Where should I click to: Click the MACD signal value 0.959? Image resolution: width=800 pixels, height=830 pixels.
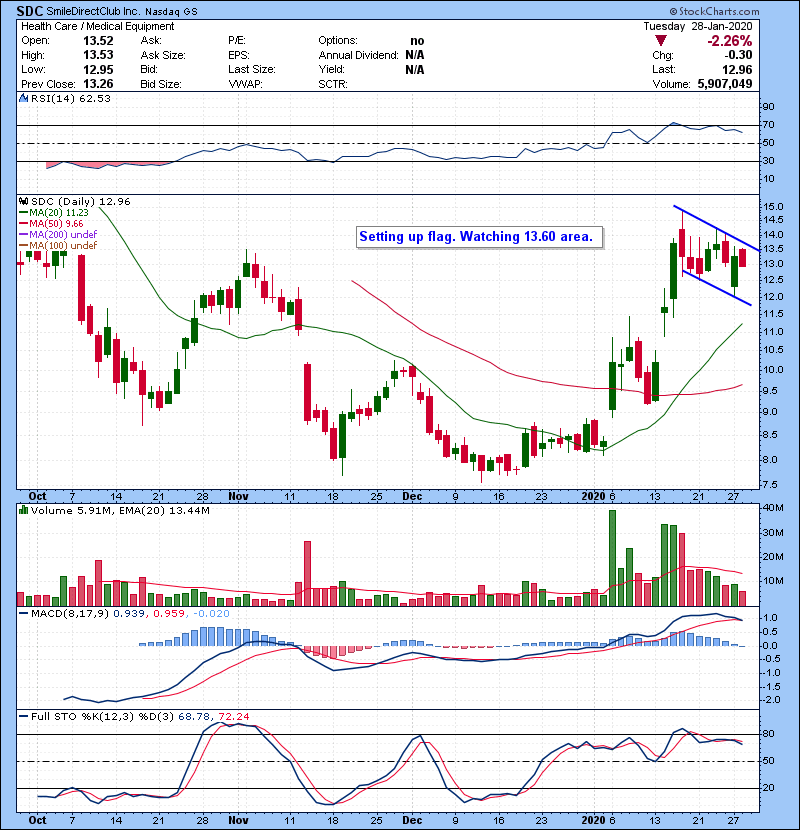(x=169, y=614)
